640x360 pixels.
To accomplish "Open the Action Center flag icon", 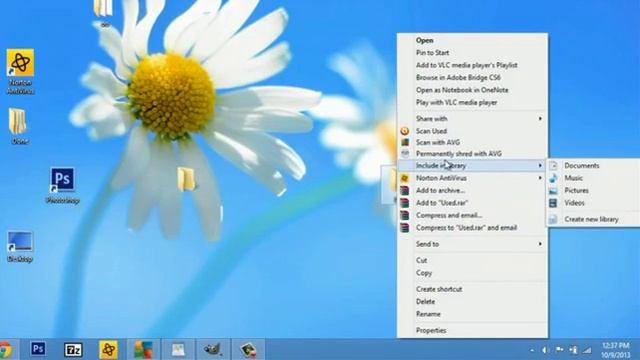I will coord(560,350).
